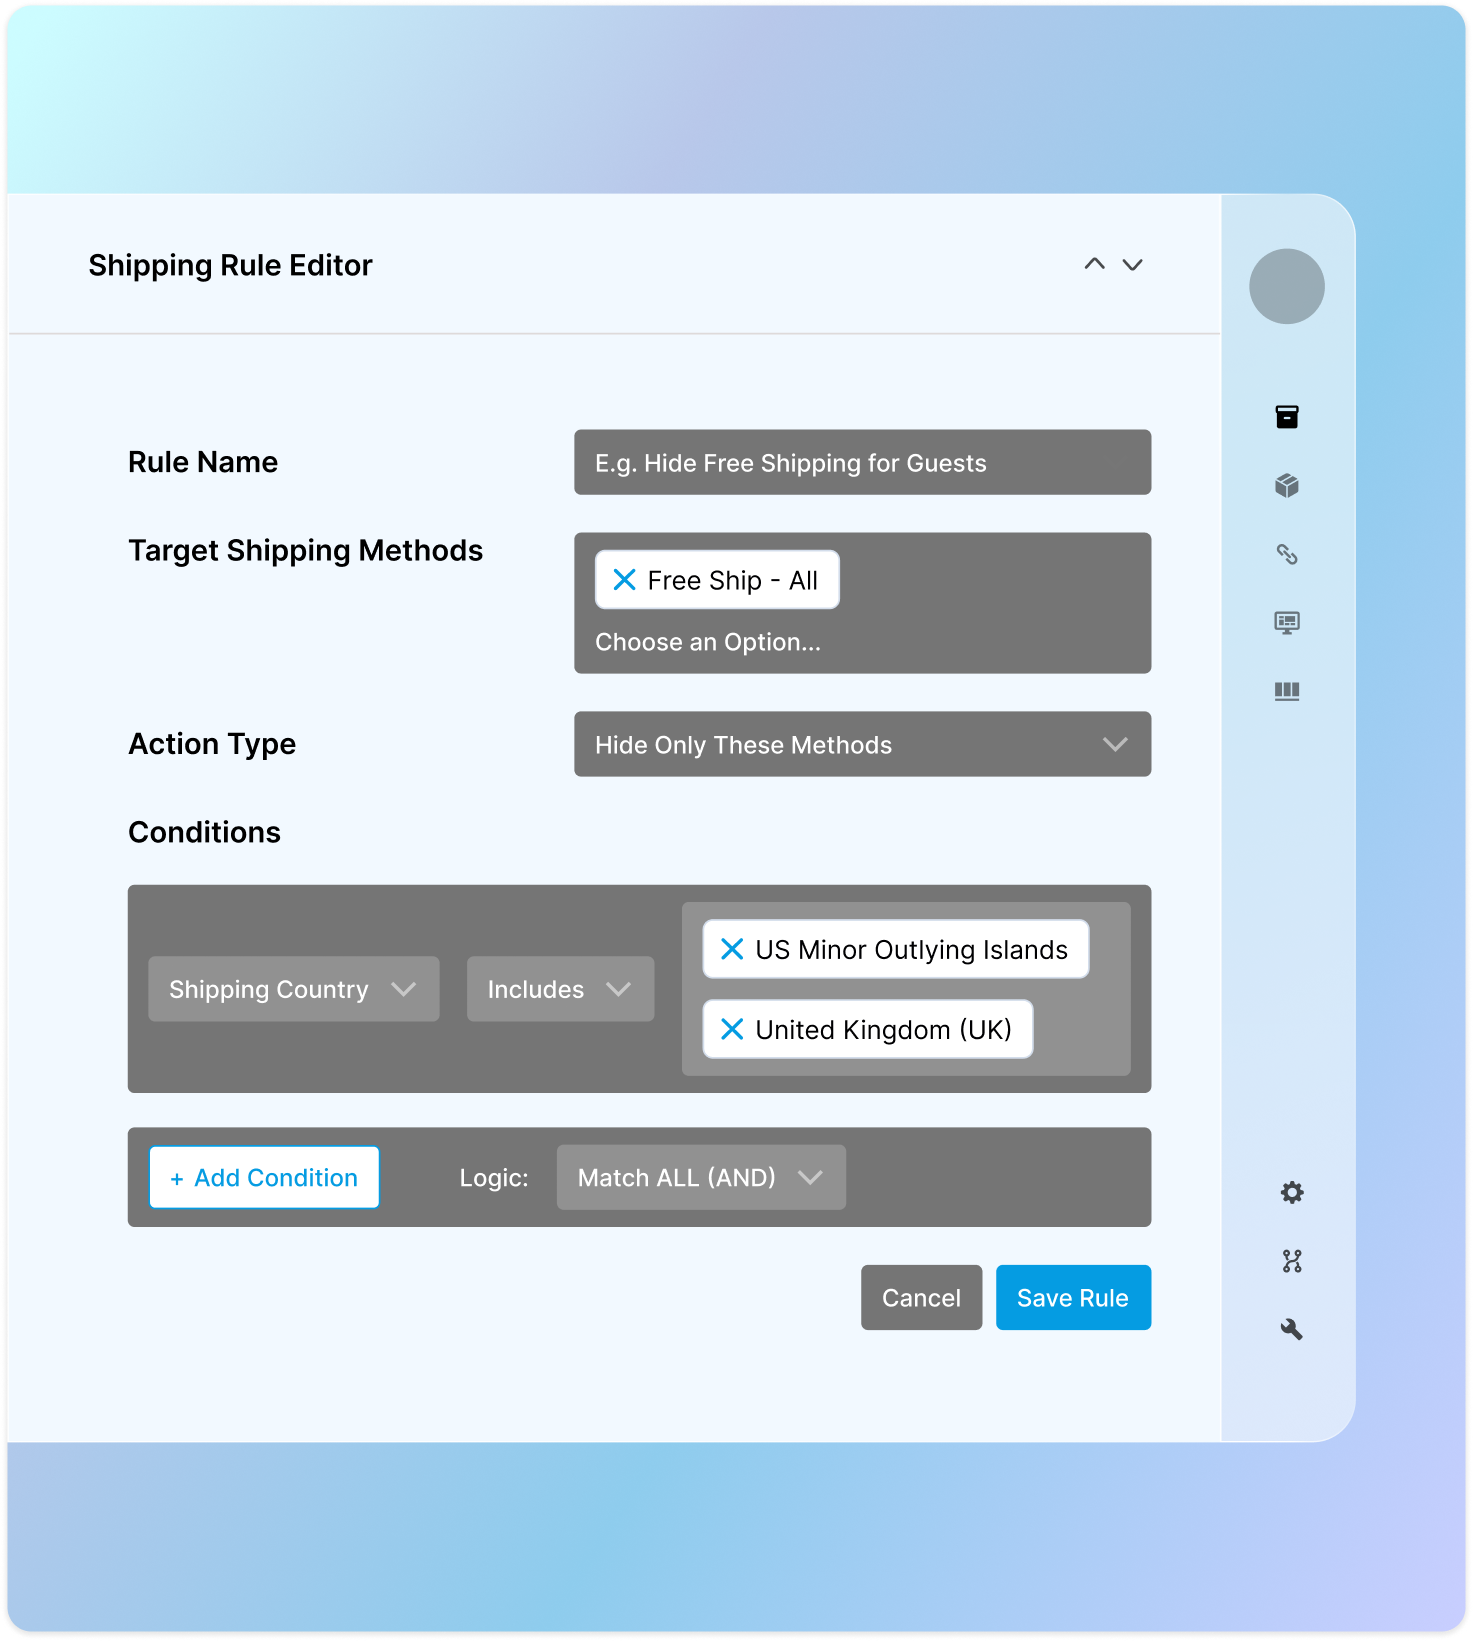Open the wrench tools icon in sidebar
1473x1641 pixels.
[1292, 1329]
